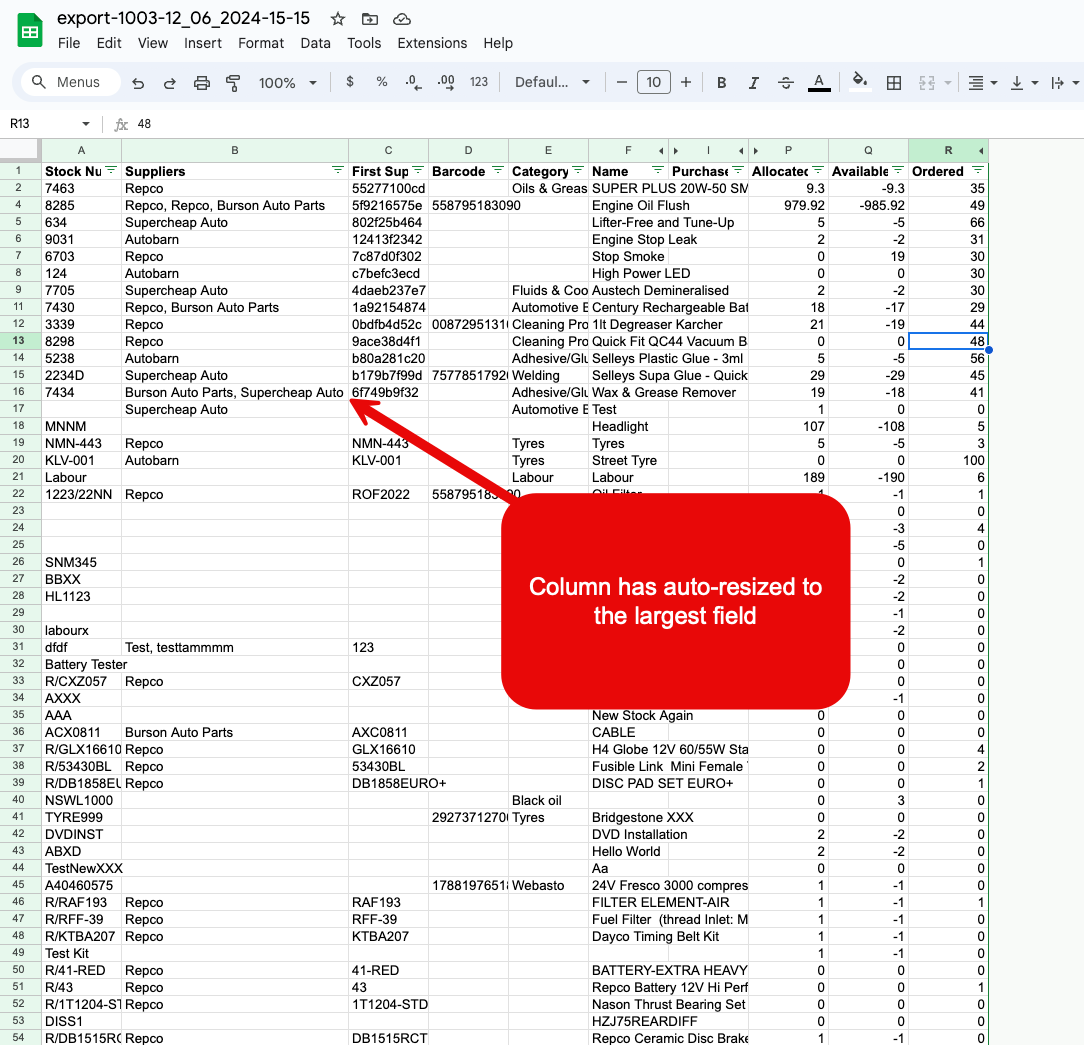The image size is (1084, 1045).
Task: Open the Insert menu
Action: point(203,44)
